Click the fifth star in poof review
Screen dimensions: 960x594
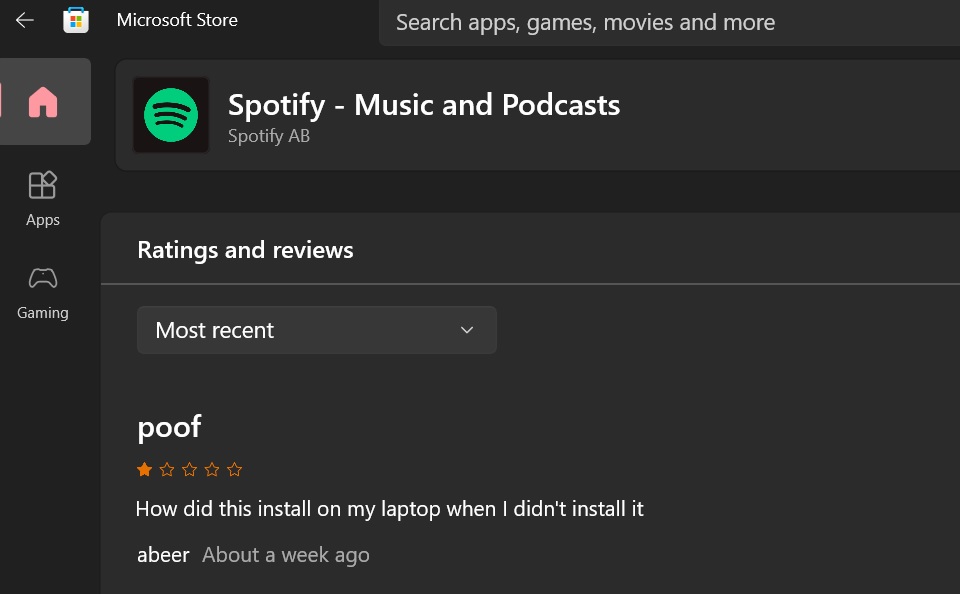[x=234, y=469]
